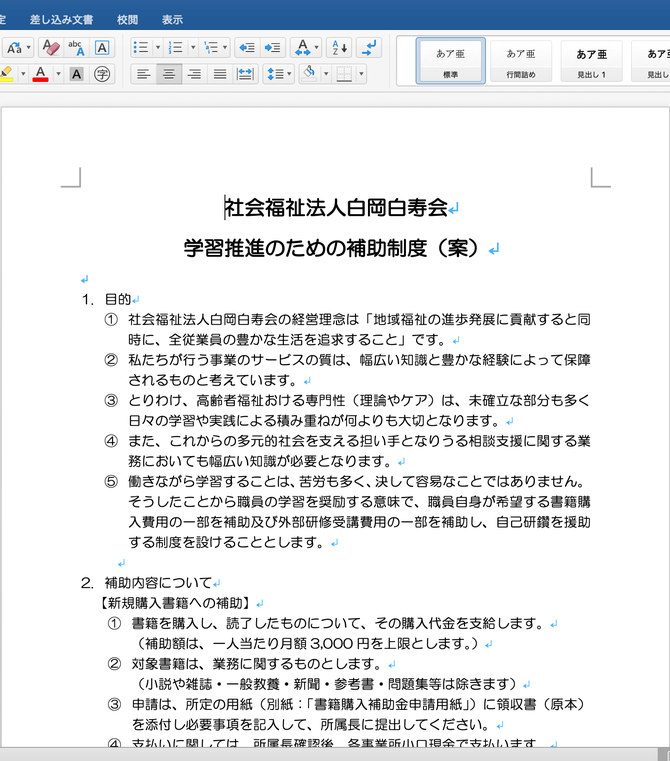Select the 行間詰め style
The width and height of the screenshot is (670, 761).
(x=521, y=61)
